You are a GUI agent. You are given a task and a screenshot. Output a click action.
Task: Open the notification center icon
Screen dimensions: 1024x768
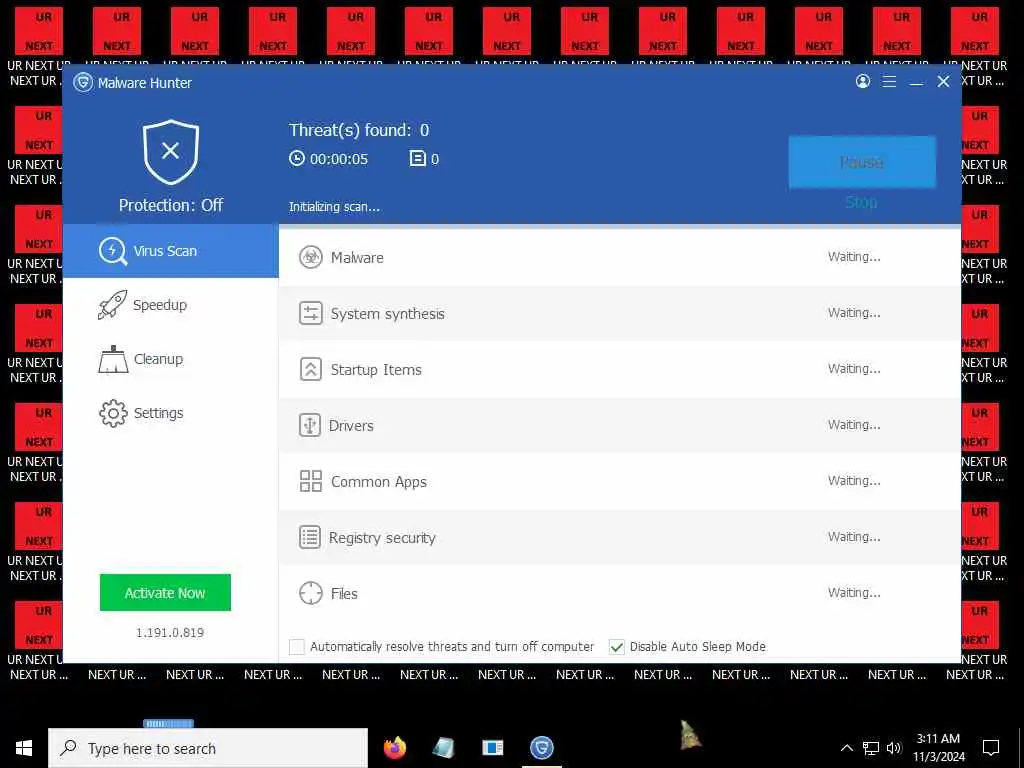991,748
